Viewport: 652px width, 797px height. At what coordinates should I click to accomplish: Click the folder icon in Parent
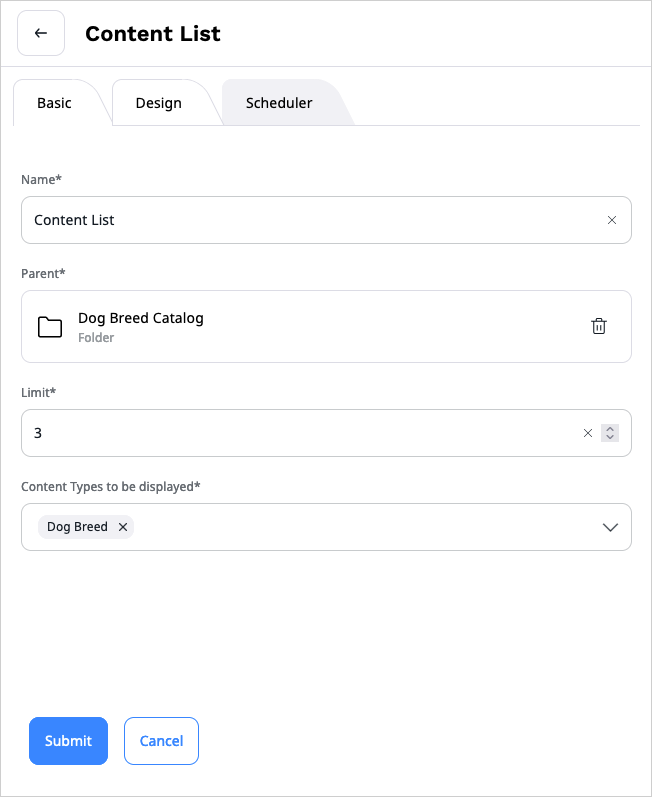pyautogui.click(x=50, y=327)
